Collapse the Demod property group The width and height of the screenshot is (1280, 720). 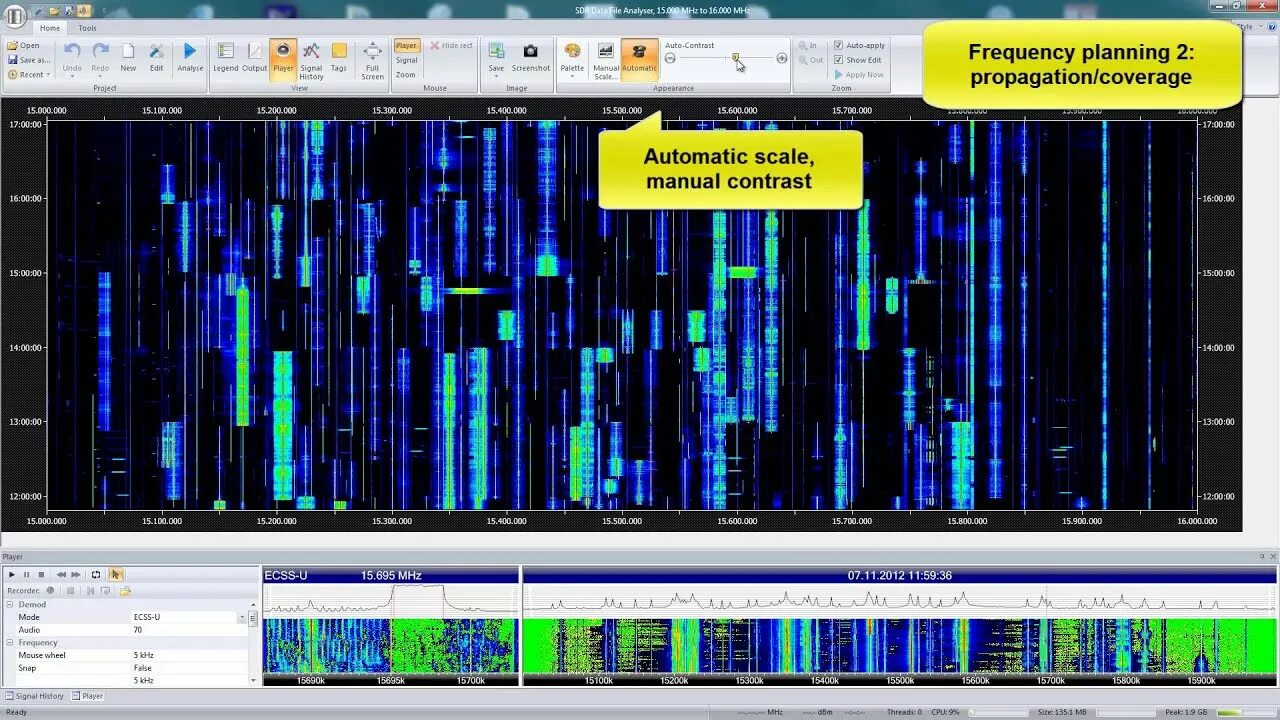click(10, 604)
